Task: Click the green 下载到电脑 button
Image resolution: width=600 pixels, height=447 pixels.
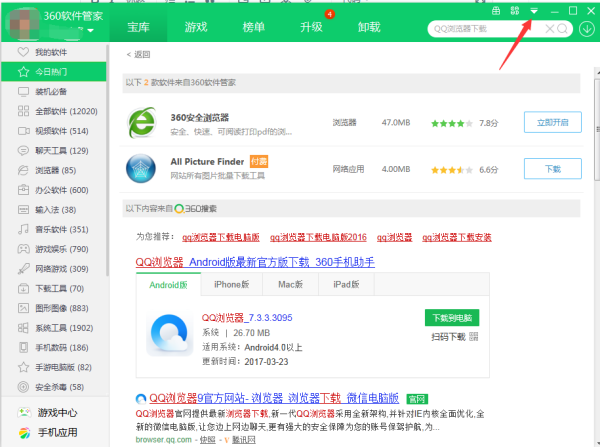Action: point(452,317)
